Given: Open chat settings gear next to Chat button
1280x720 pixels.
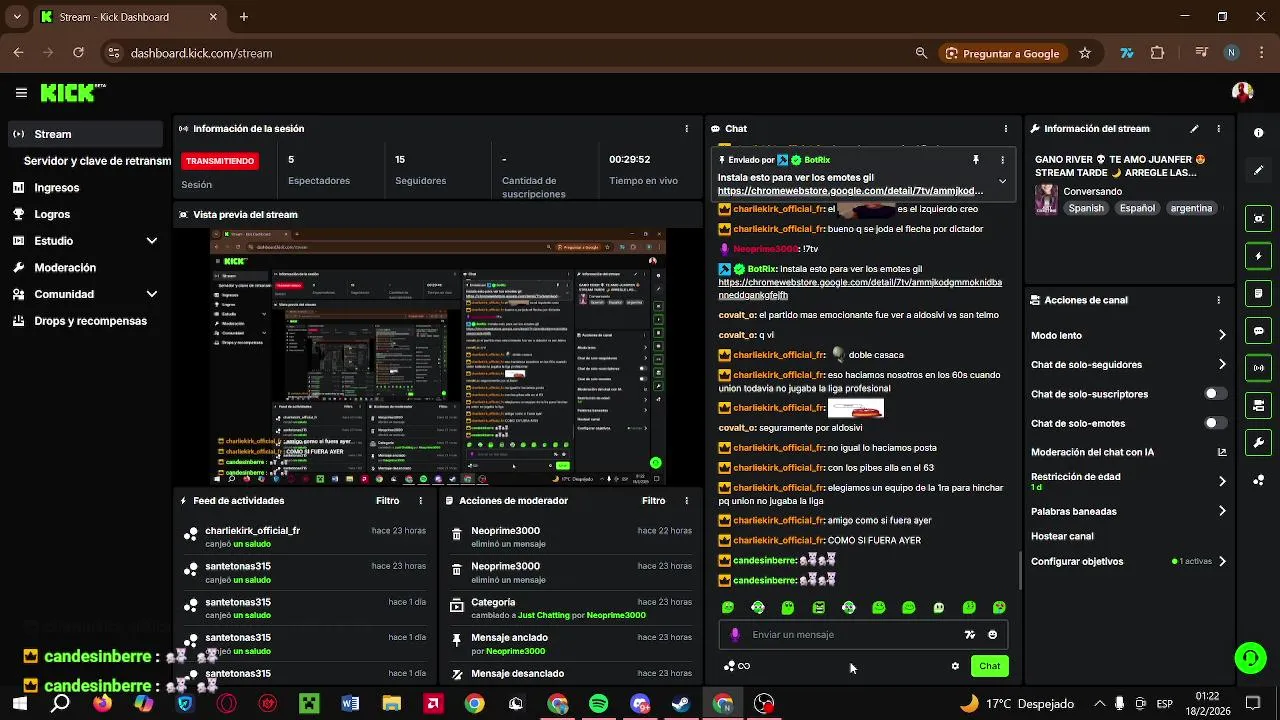Looking at the screenshot, I should tap(955, 666).
